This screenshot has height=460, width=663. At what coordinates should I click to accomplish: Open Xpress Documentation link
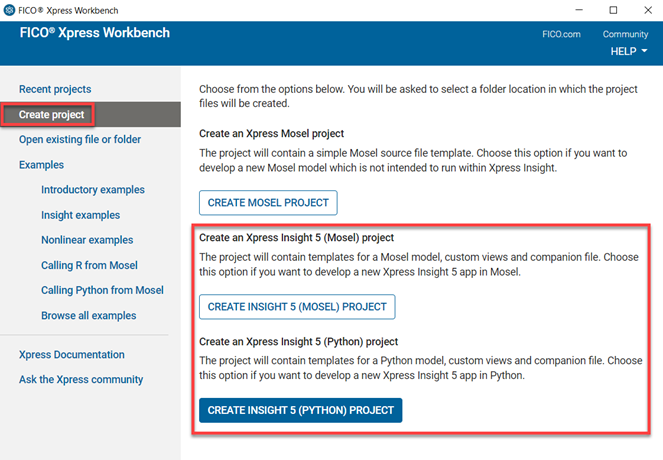click(72, 354)
